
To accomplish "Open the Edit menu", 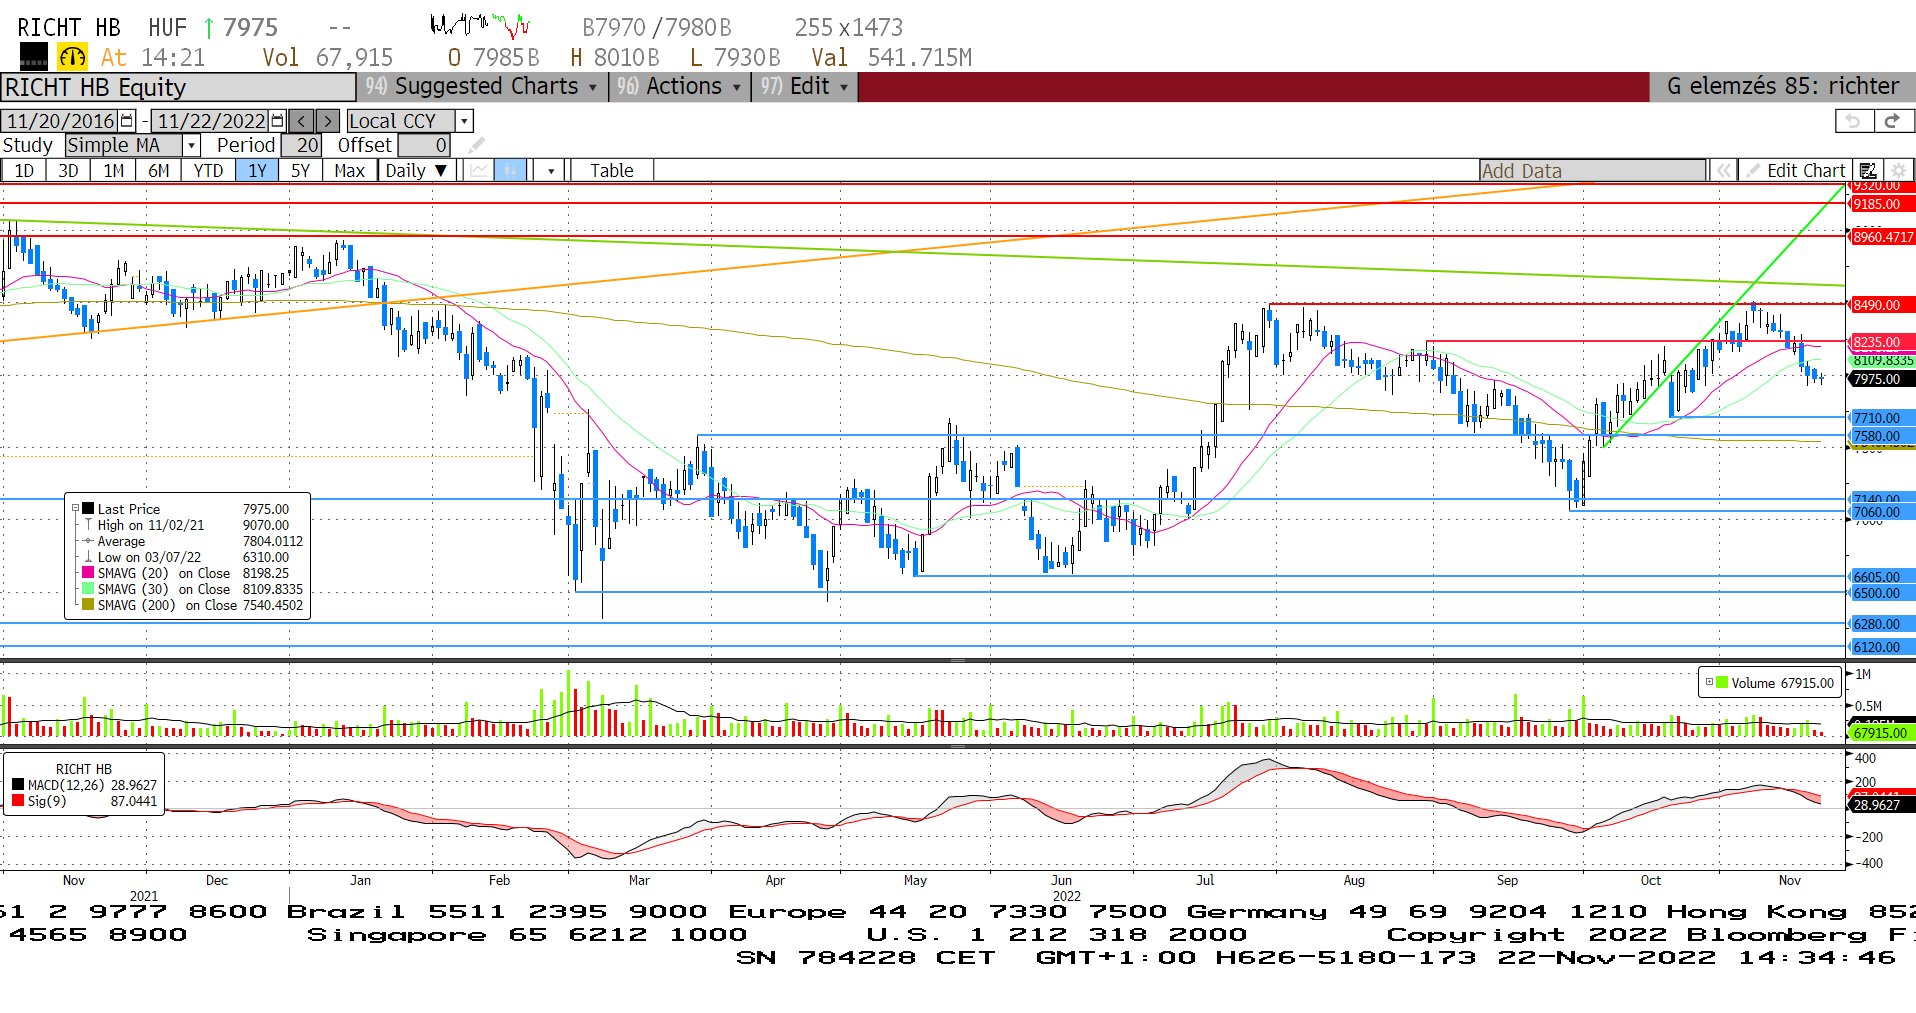I will click(x=805, y=87).
